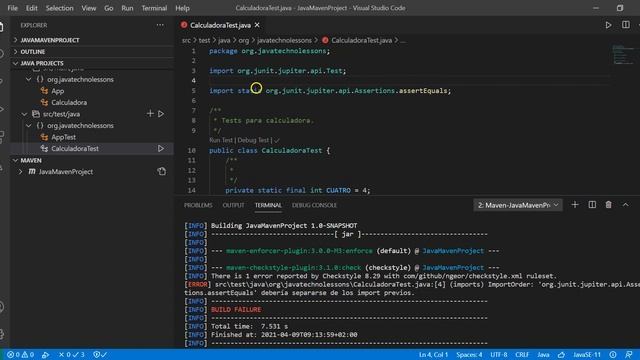Change indentation via Spaces: 4

[469, 354]
